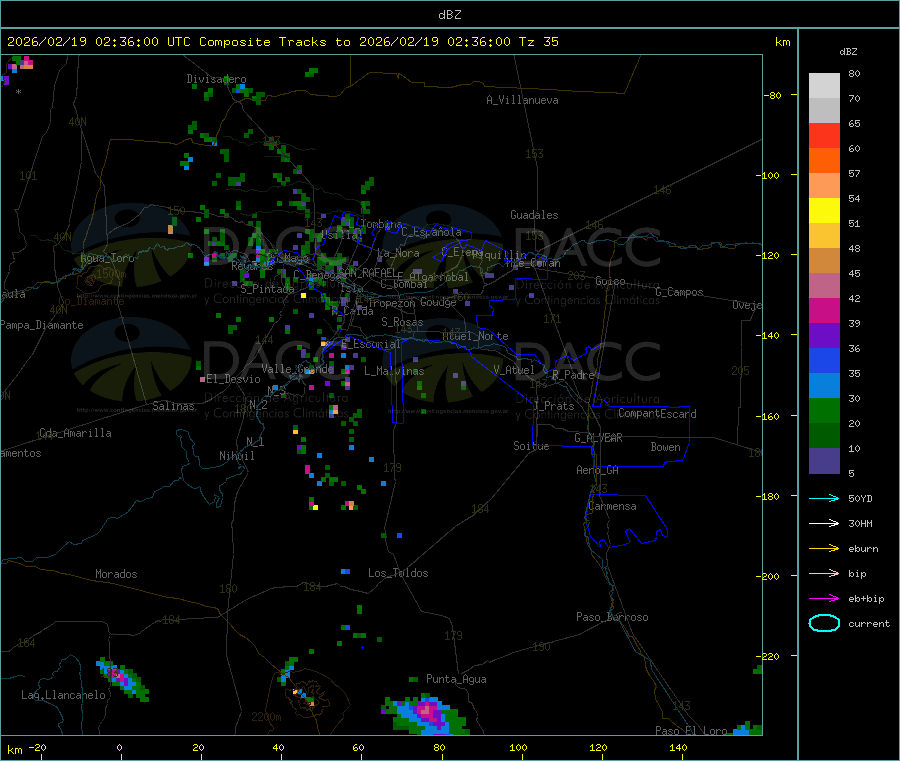Click the Lag.Llancanelo map label
Viewport: 900px width, 761px height.
tap(64, 695)
